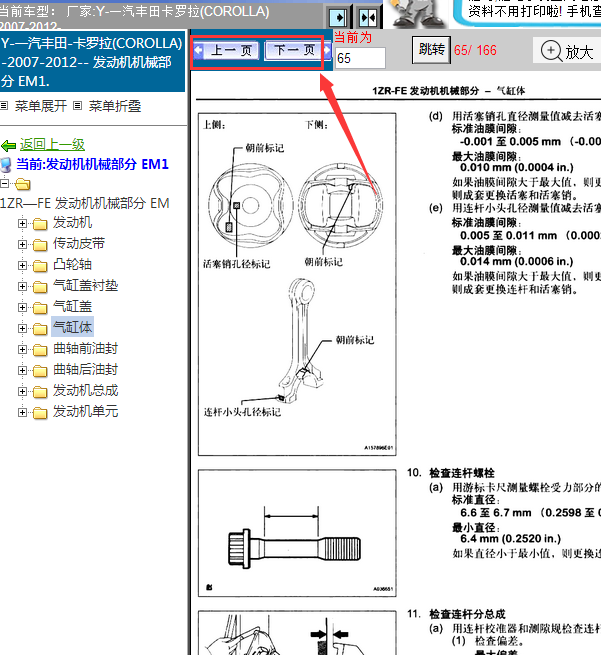Expand the 气缸盖 folder plus box
This screenshot has width=601, height=655.
click(22, 307)
